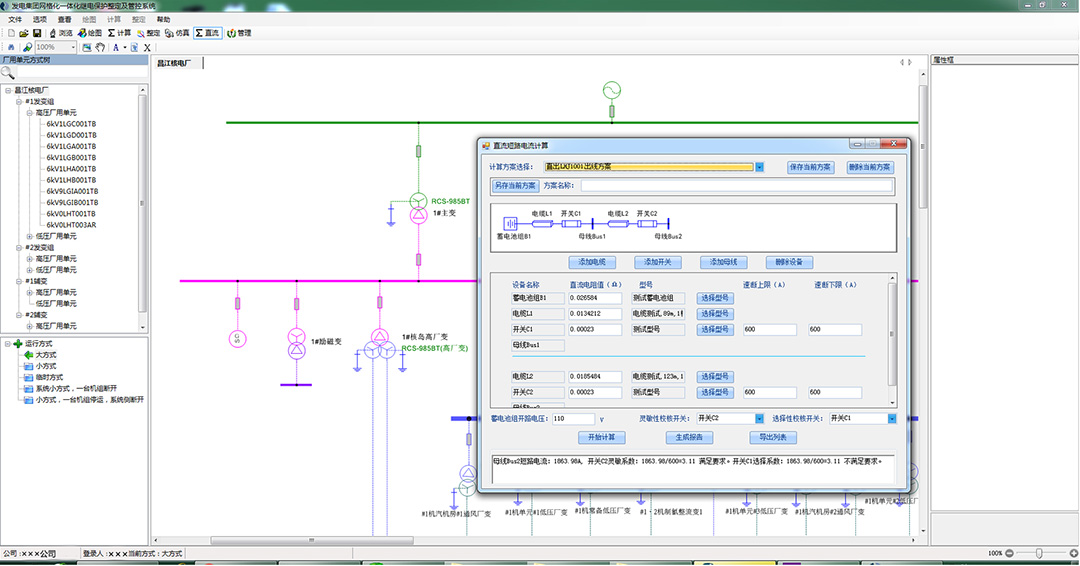This screenshot has width=1080, height=566.
Task: Select 临时方式 in the operating mode list
Action: [47, 377]
